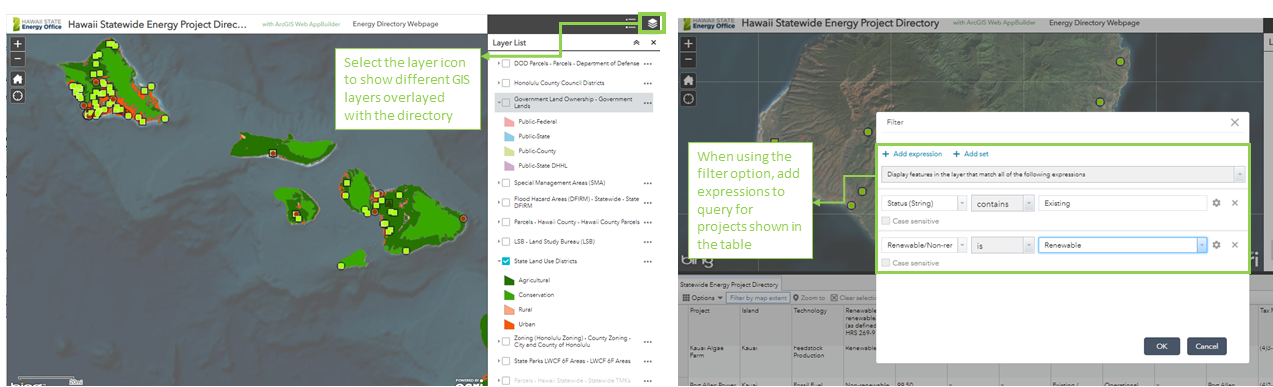
Task: Open options menu for Zoning Honolulu layer
Action: pos(647,343)
